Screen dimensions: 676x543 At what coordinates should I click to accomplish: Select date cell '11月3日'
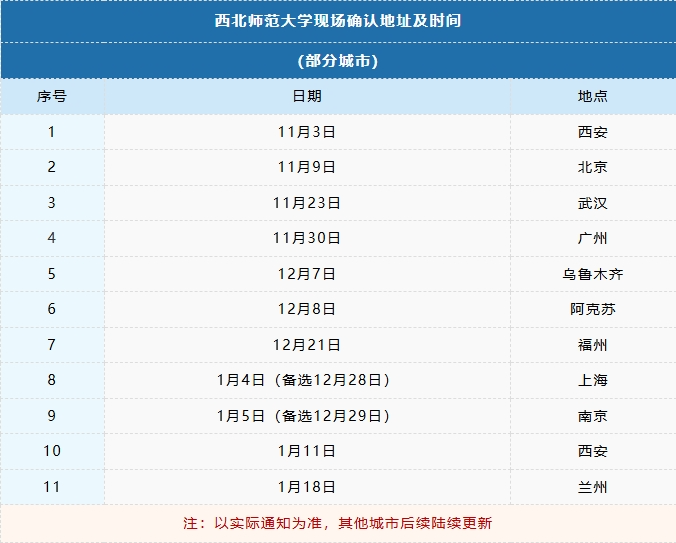[x=307, y=132]
